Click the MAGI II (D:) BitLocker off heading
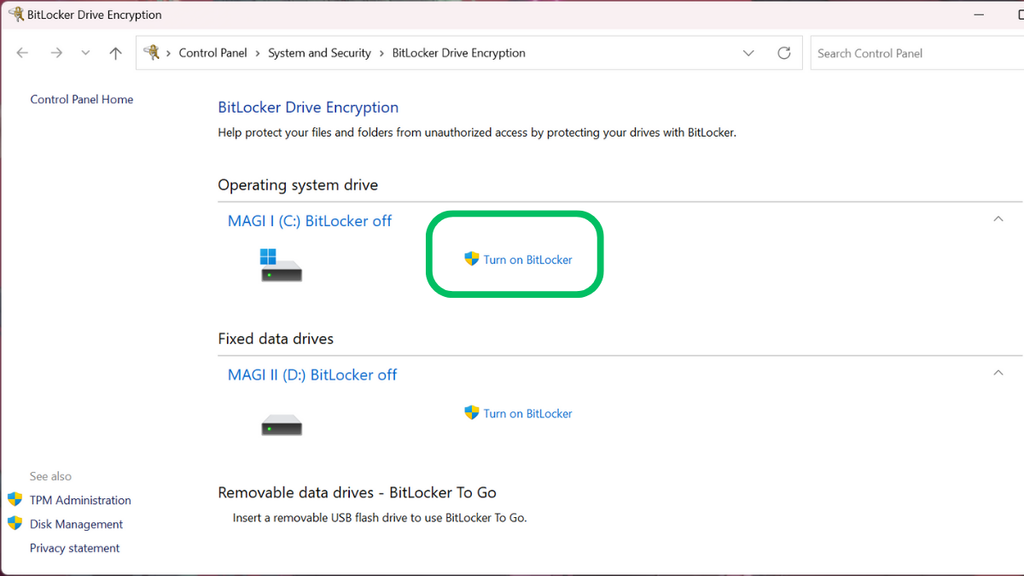The height and width of the screenshot is (576, 1024). click(312, 375)
